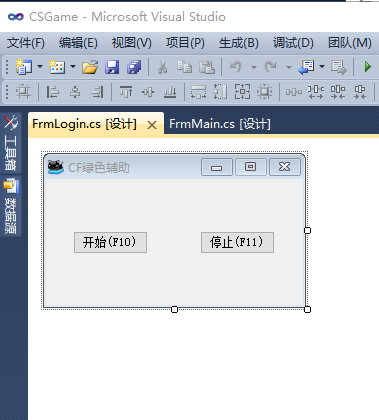Select the 停止(F11) button on the form
Viewport: 379px width, 420px height.
point(237,242)
